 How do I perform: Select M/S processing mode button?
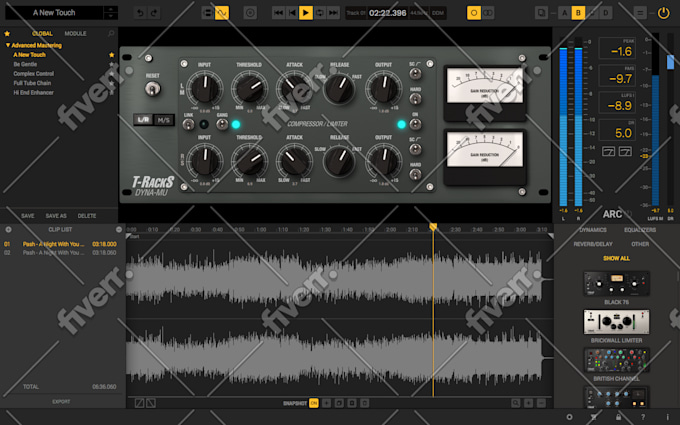163,120
